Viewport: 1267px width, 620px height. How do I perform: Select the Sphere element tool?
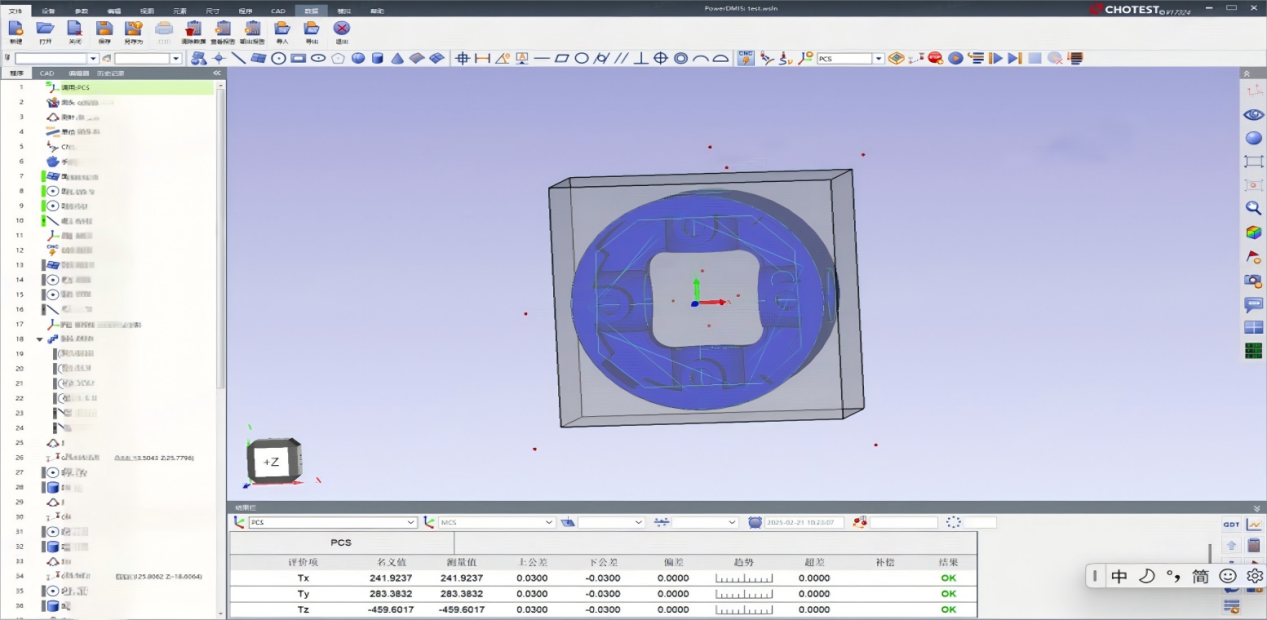pos(358,58)
